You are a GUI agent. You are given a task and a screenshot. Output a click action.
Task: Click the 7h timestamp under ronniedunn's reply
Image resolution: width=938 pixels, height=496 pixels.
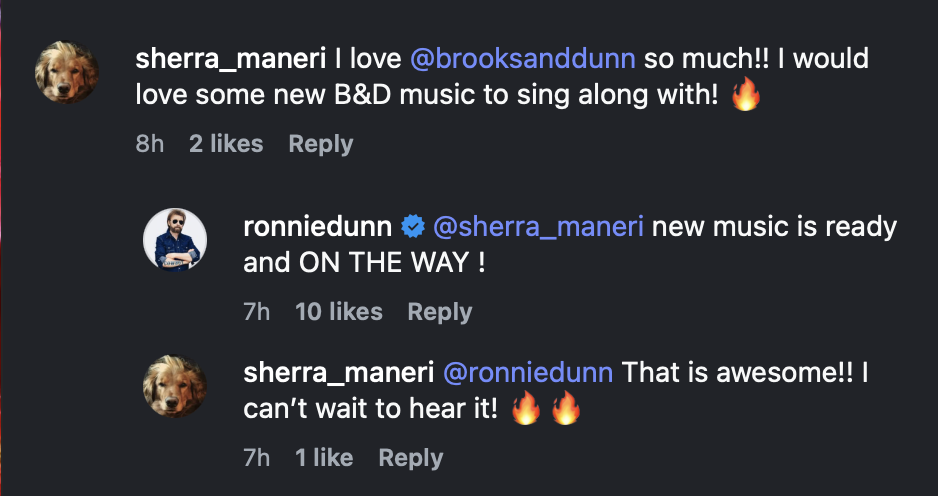(x=257, y=312)
